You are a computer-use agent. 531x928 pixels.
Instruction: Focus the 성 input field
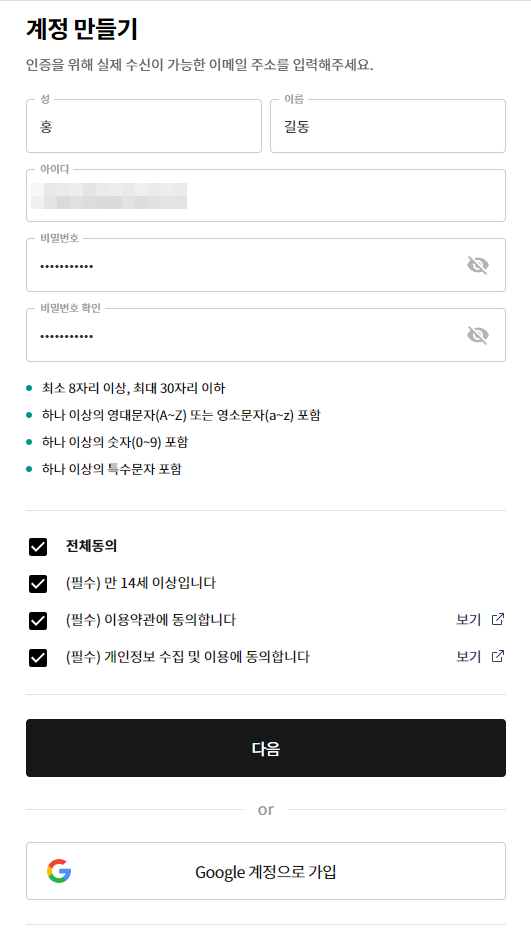[x=144, y=126]
